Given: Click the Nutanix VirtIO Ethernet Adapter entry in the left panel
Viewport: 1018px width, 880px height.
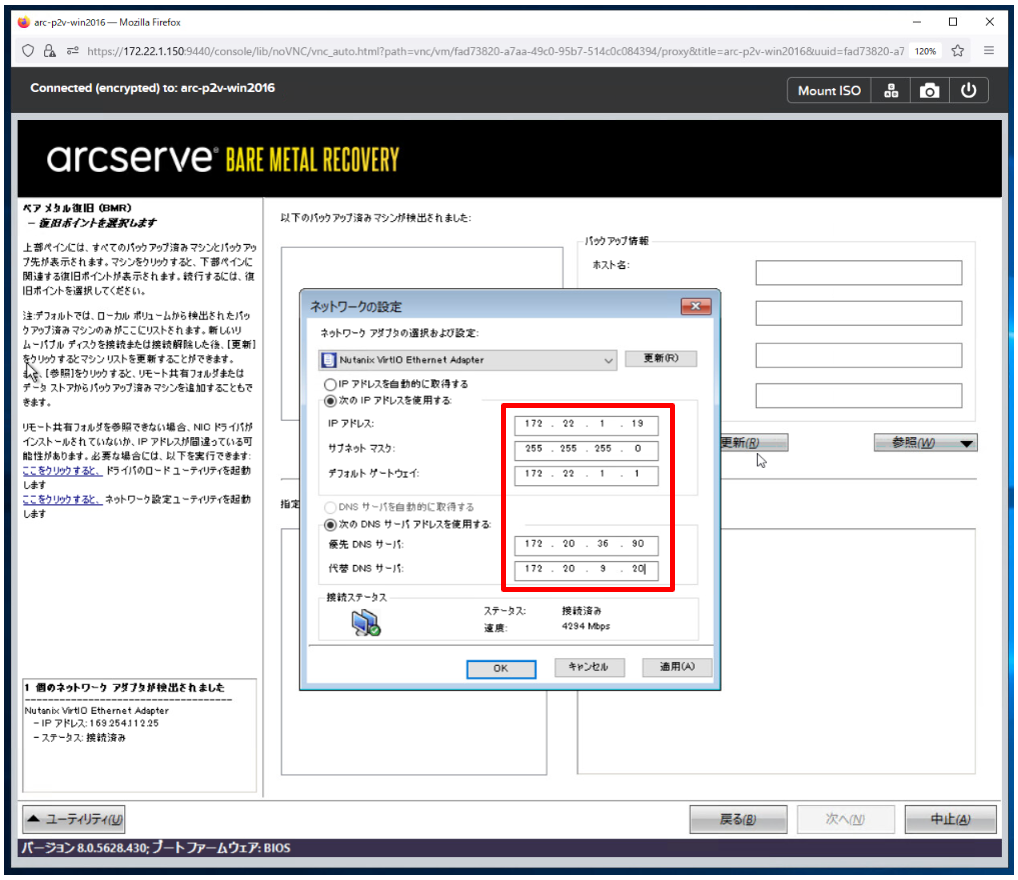Looking at the screenshot, I should 97,710.
